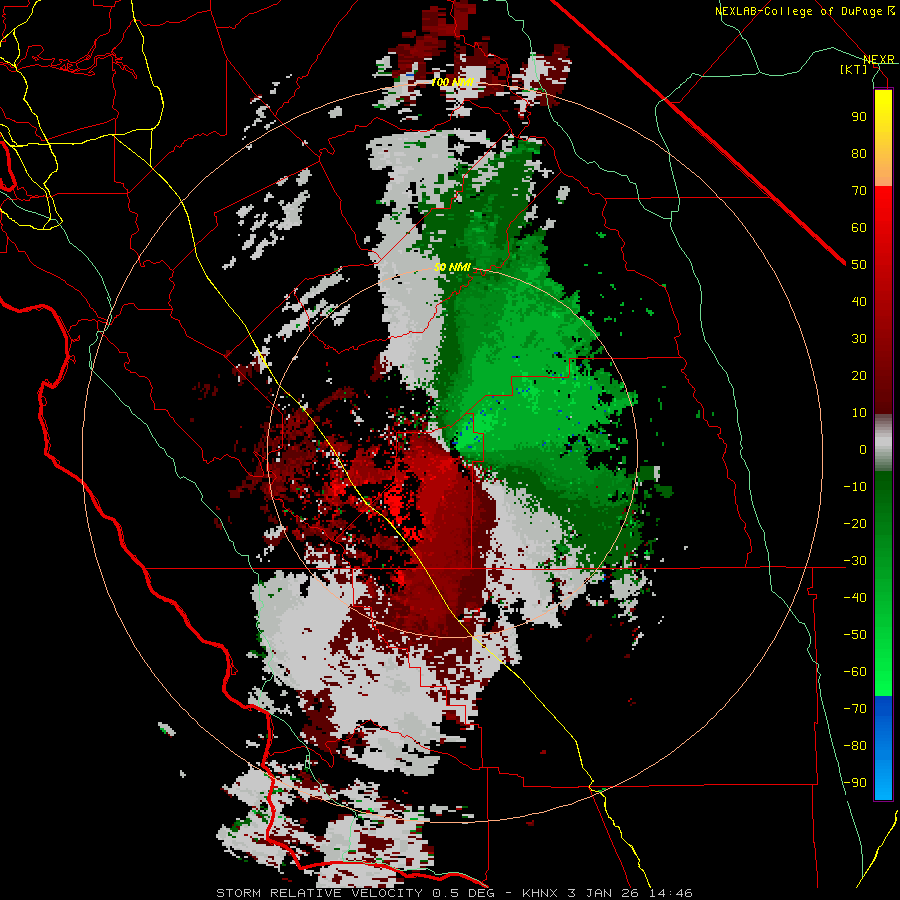Click the 80 value on the velocity scale

point(859,153)
